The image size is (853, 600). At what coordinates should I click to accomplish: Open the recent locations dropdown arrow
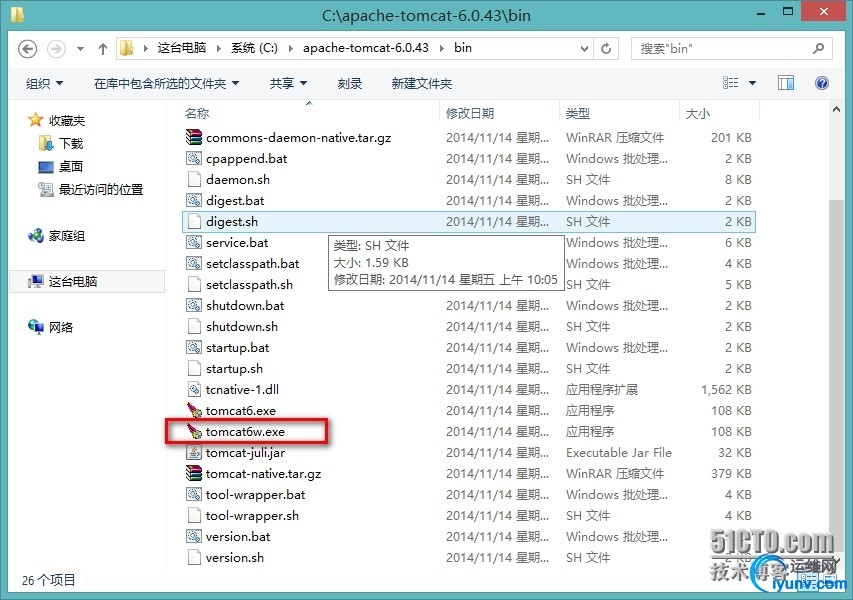point(81,49)
